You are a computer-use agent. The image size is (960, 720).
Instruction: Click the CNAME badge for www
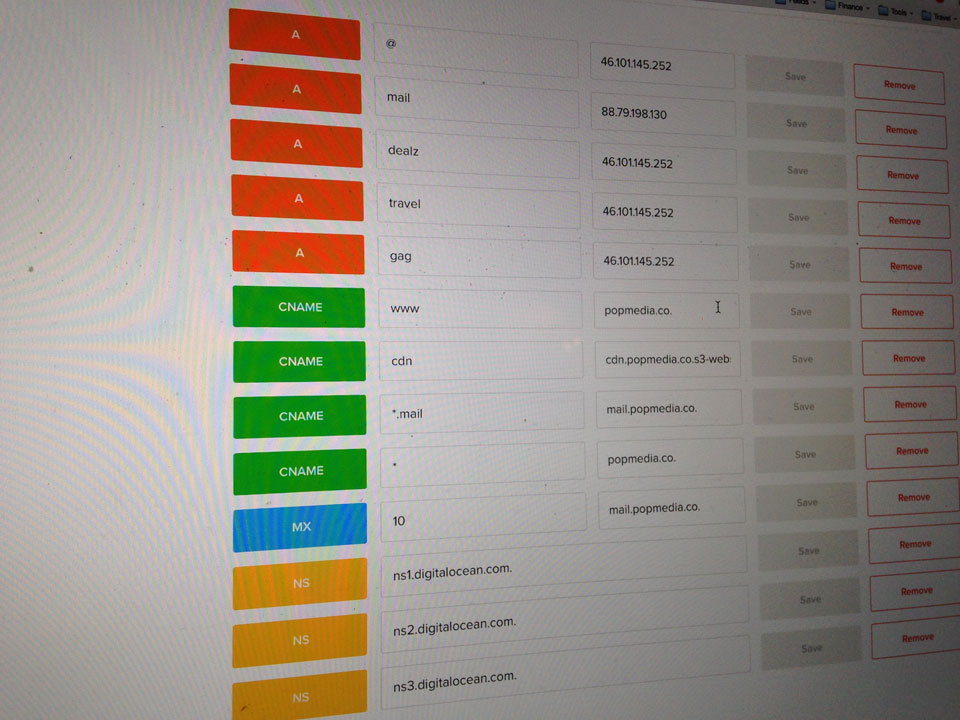pyautogui.click(x=299, y=307)
